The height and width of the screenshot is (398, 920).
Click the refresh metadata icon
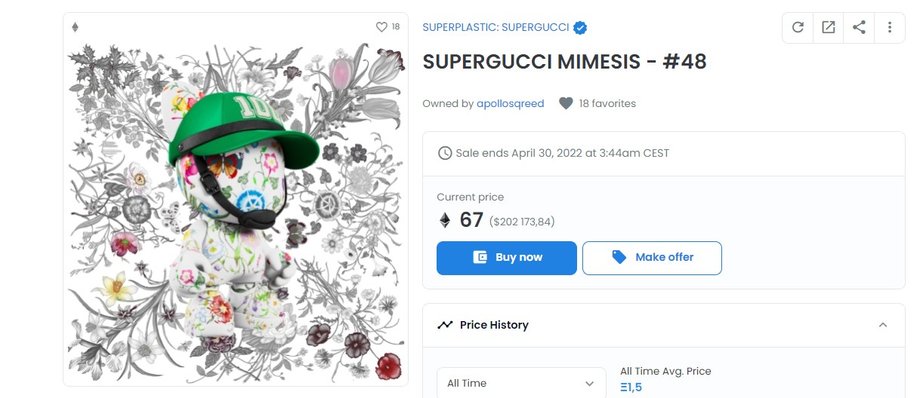tap(797, 28)
